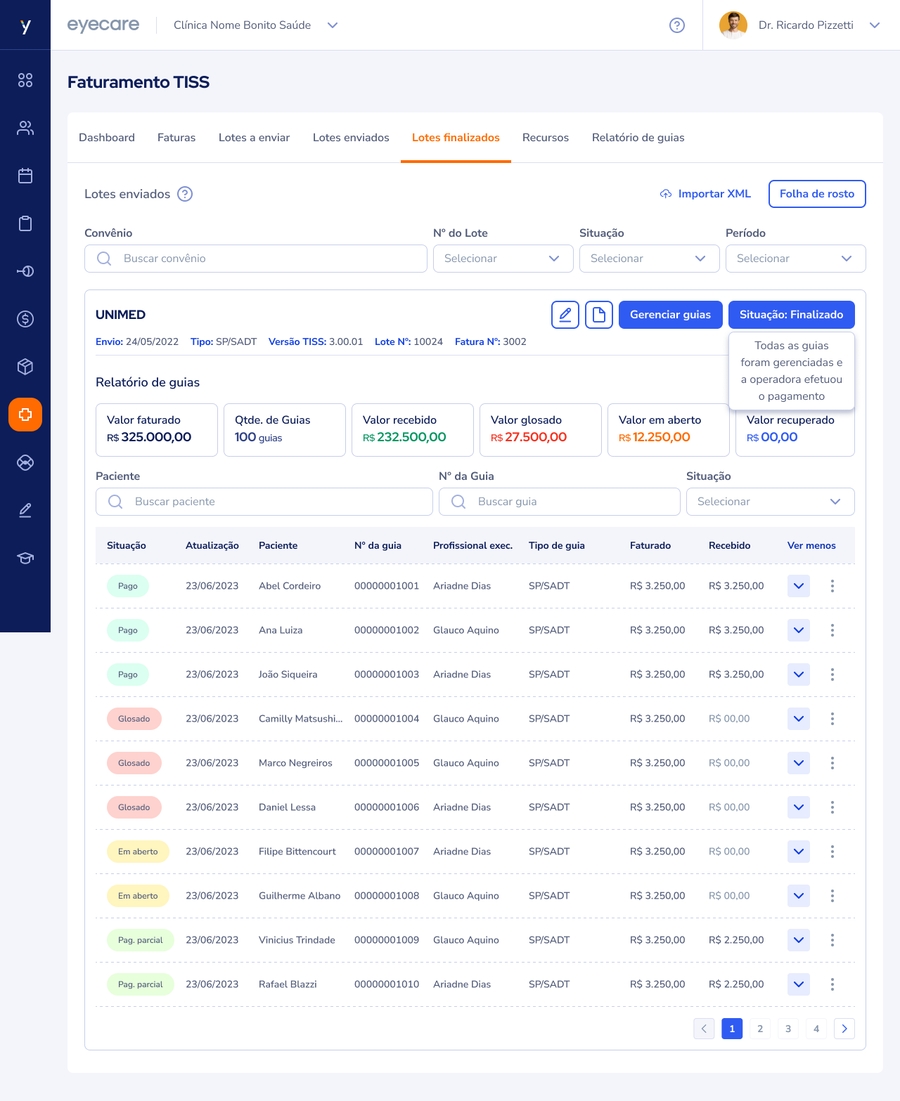Click the Importar XML link
Viewport: 900px width, 1101px height.
[705, 194]
